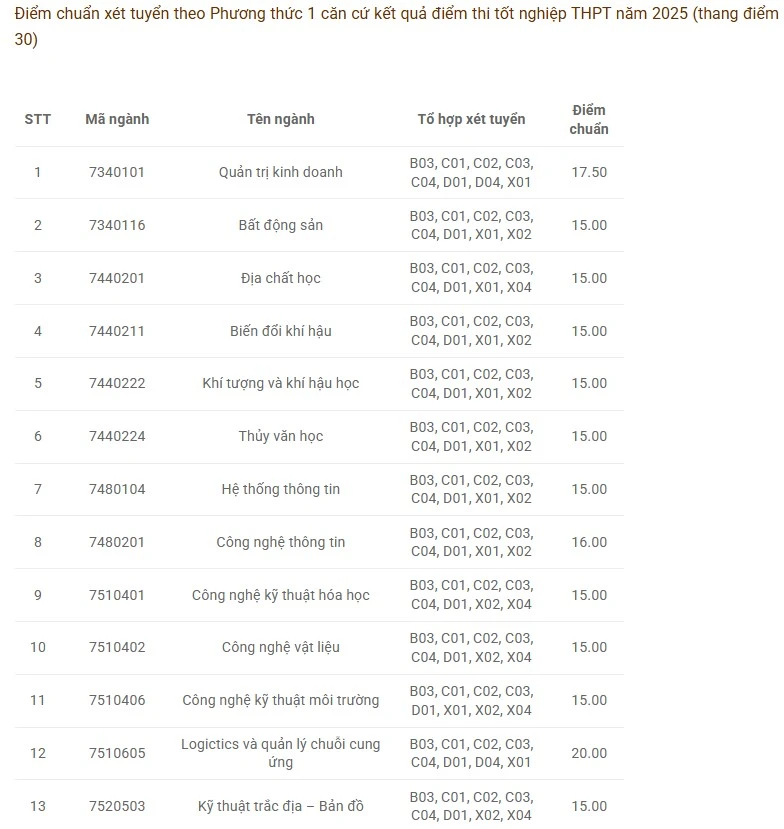Select the Công nghệ vật liệu major name

281,647
